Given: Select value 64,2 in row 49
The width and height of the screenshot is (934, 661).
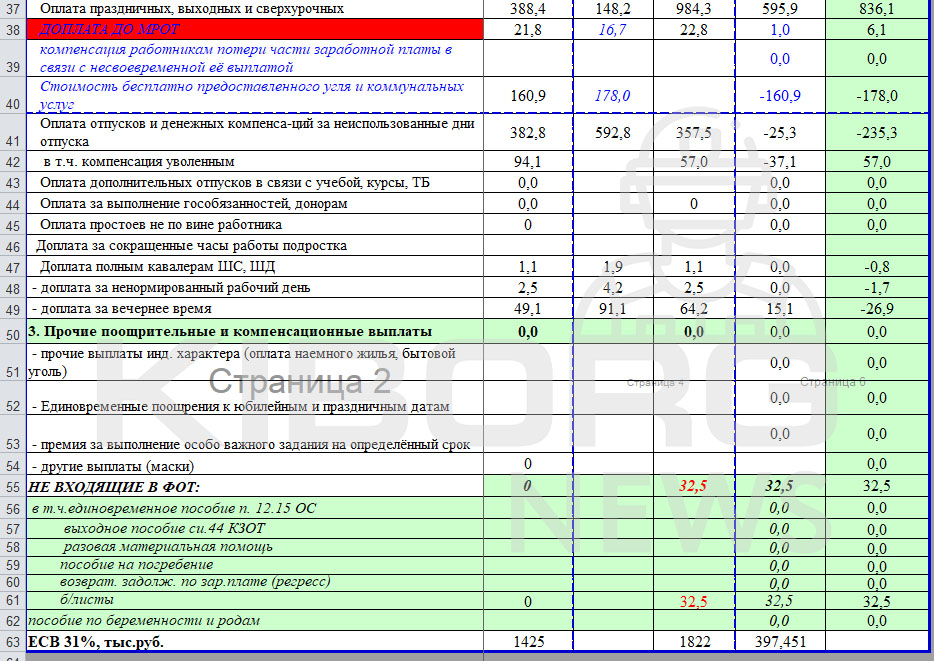Looking at the screenshot, I should (693, 308).
